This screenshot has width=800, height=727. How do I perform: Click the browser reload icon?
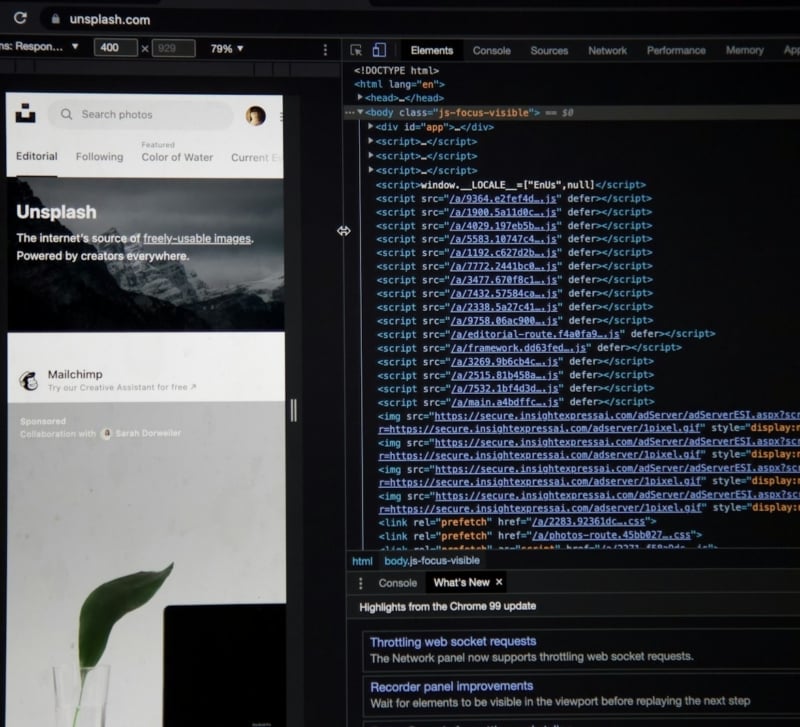tap(20, 18)
